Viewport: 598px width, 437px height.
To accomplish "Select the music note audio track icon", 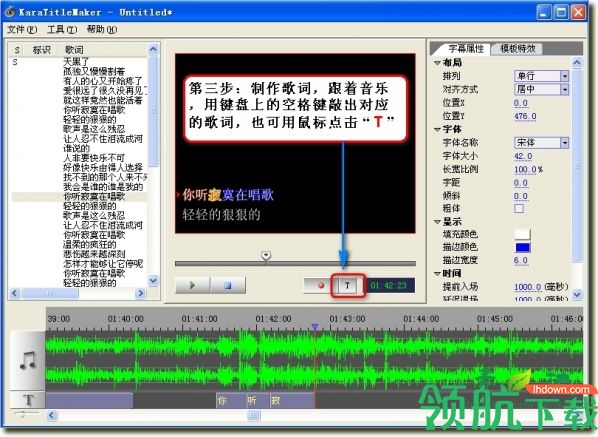I will pos(27,360).
